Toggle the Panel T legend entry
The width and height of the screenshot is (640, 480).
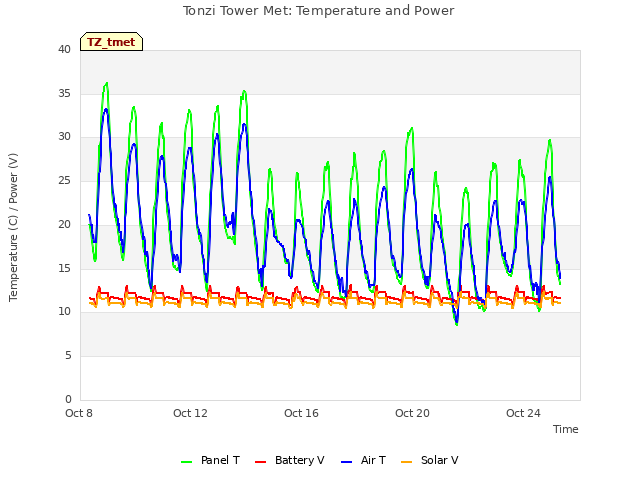click(210, 460)
